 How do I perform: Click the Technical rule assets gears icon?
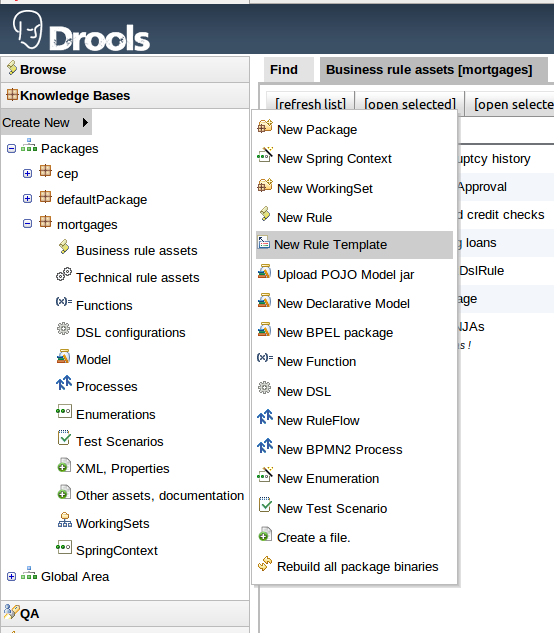[x=64, y=274]
